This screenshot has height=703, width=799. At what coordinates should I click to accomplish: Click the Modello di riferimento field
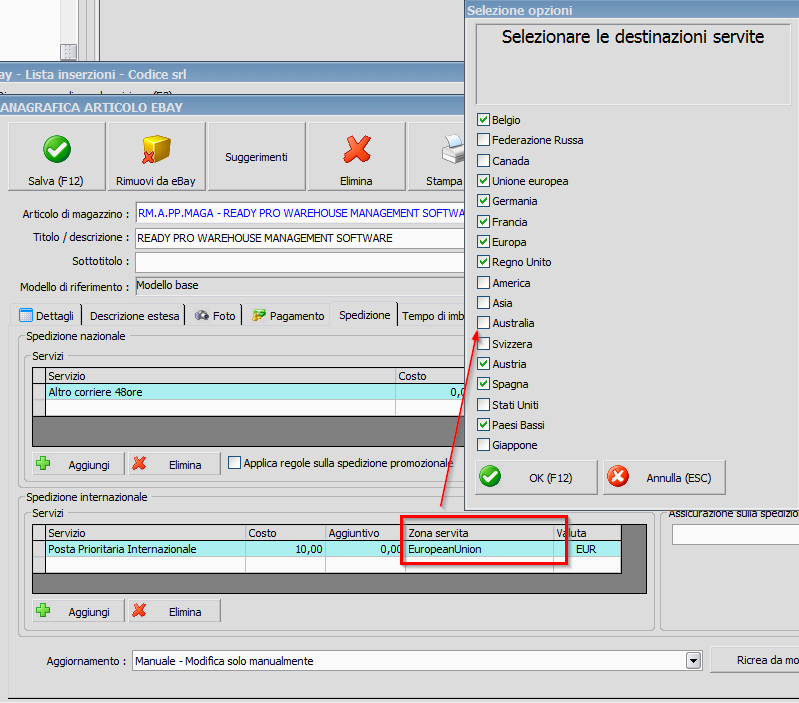click(x=300, y=286)
